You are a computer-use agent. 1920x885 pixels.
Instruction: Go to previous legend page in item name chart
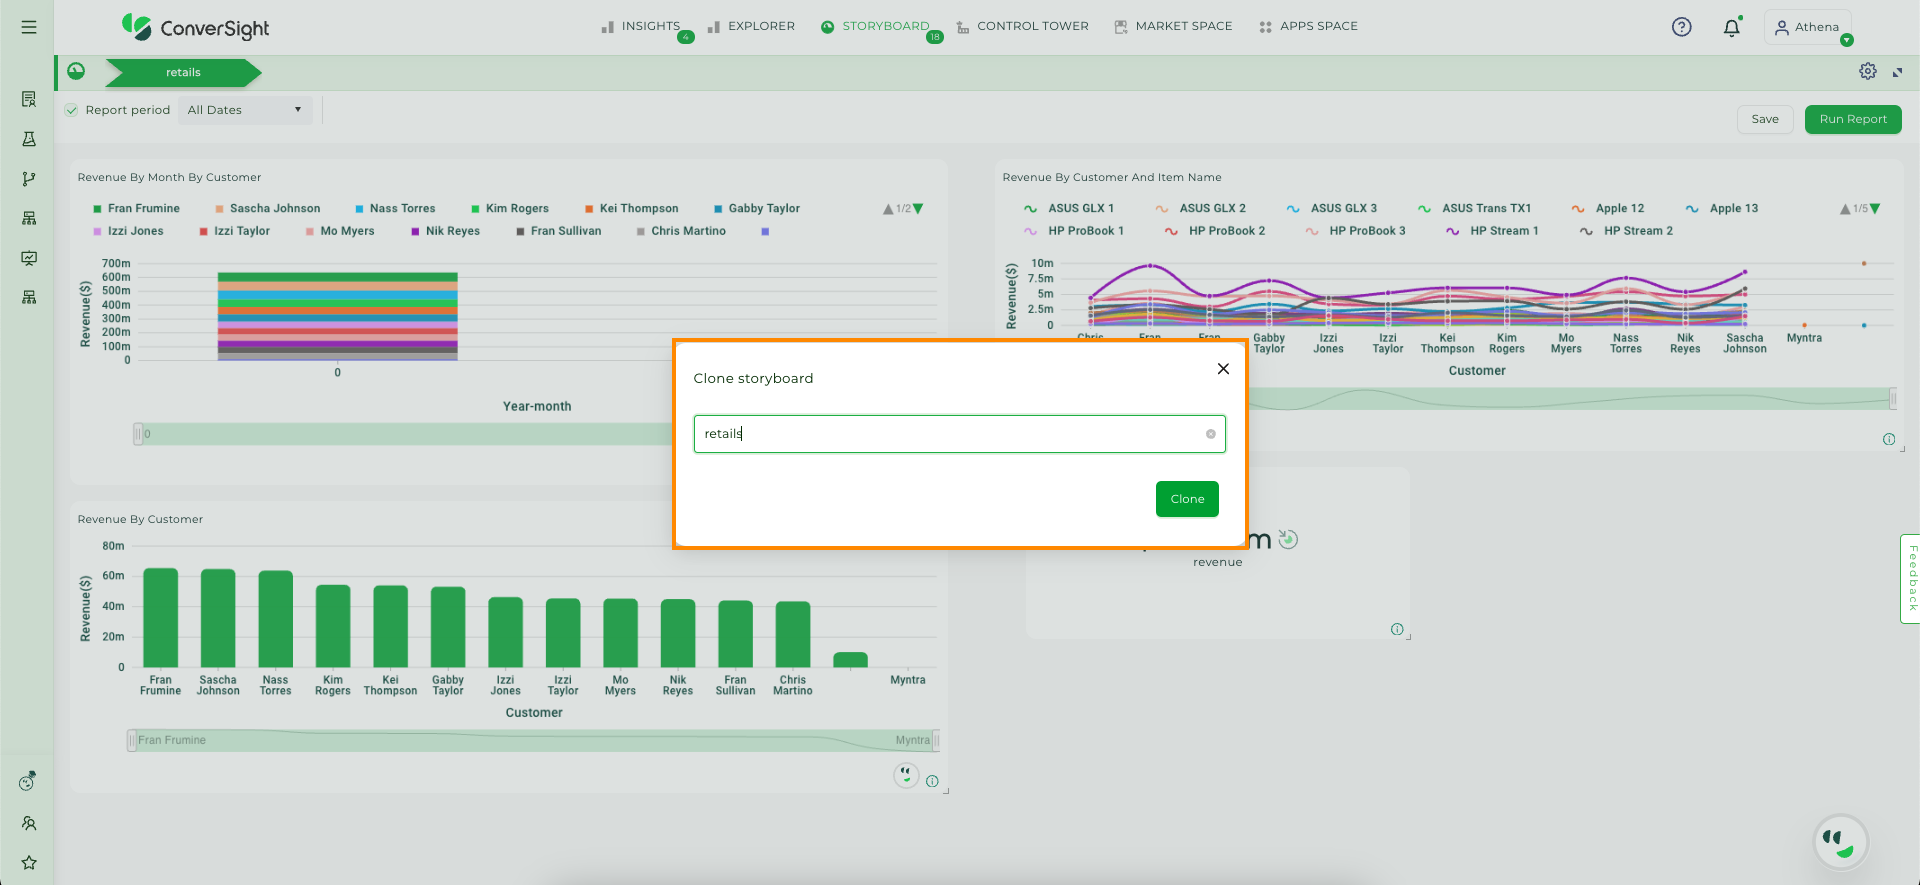click(x=1845, y=209)
